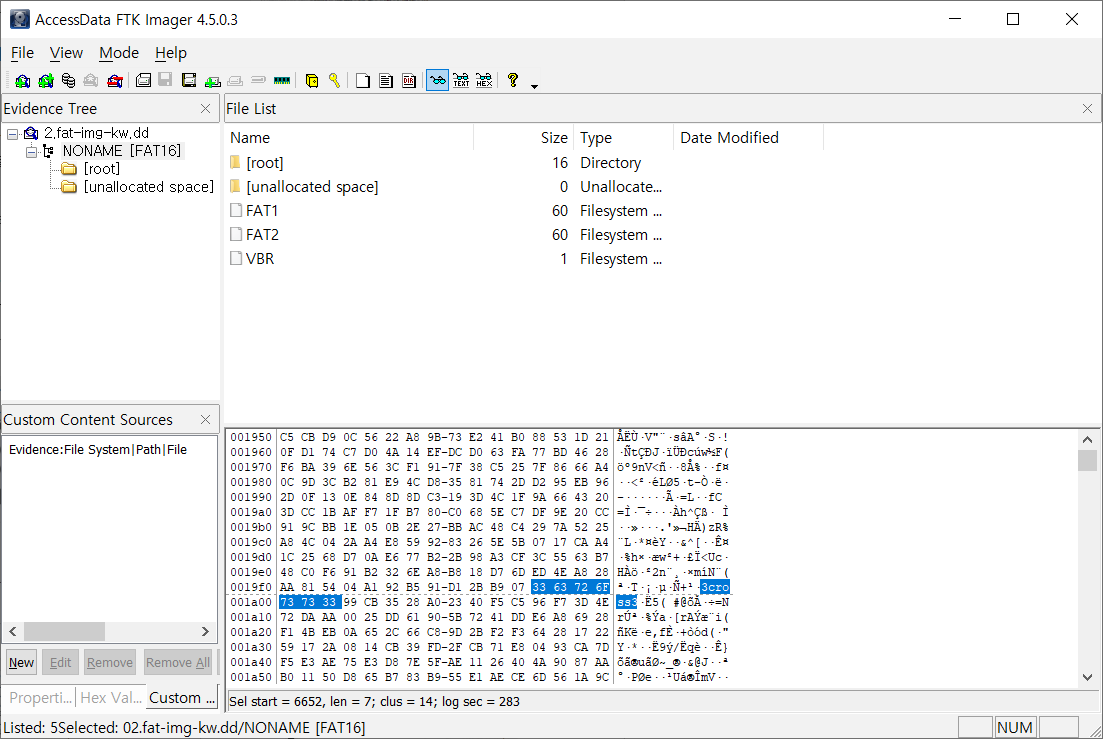Screen dimensions: 1103x739
Task: Click right arrow of Custom Content scrollbar
Action: (205, 631)
